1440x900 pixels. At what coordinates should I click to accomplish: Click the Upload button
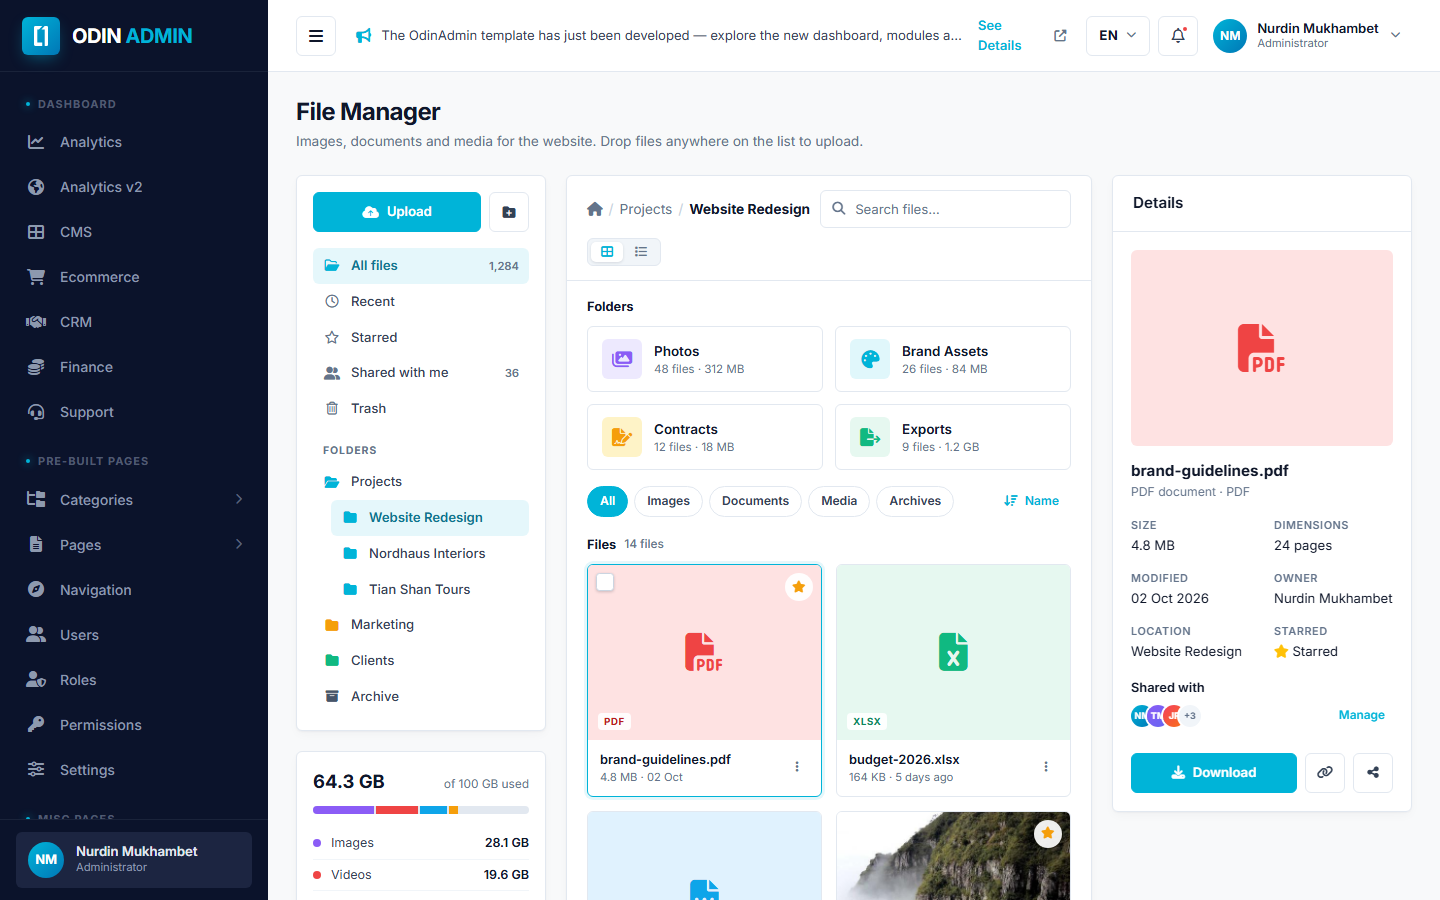point(397,212)
